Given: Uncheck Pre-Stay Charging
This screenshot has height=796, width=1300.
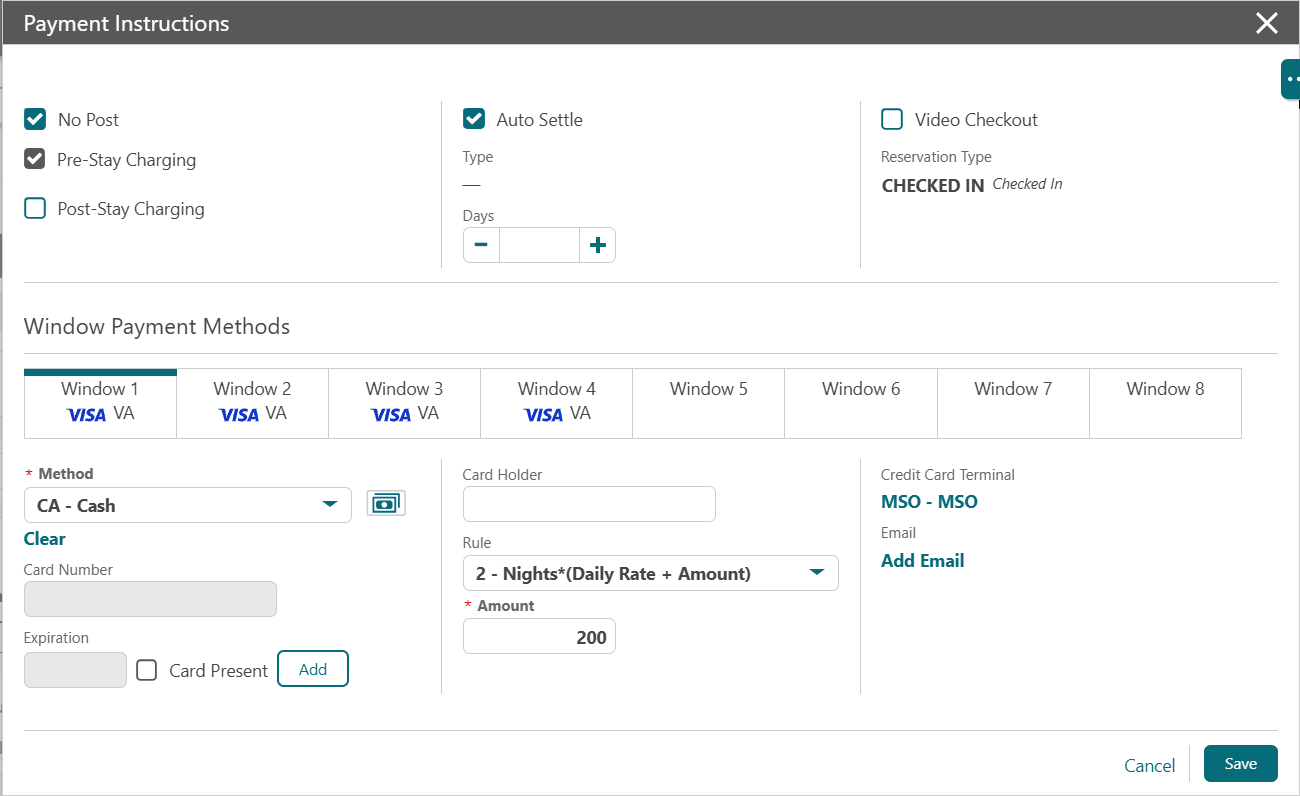Looking at the screenshot, I should [35, 159].
